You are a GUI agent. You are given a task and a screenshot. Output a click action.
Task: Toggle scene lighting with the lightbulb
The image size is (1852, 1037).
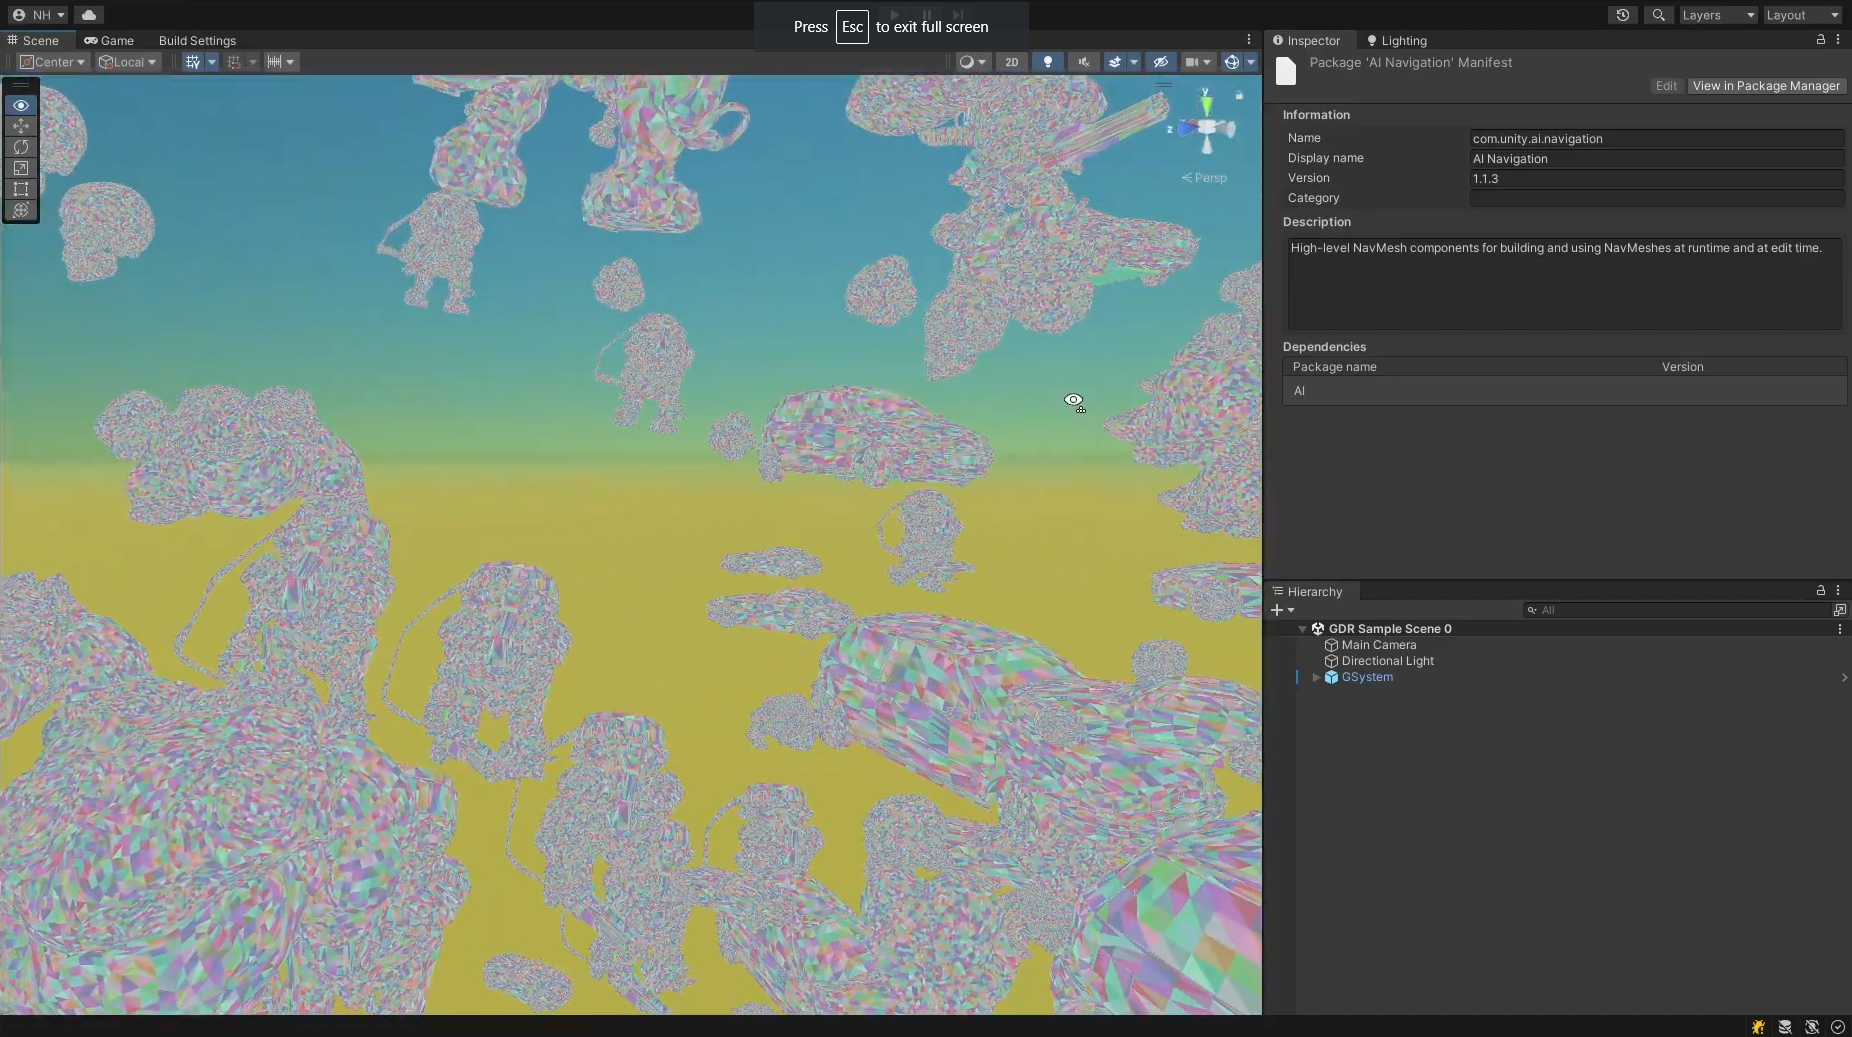click(1047, 62)
